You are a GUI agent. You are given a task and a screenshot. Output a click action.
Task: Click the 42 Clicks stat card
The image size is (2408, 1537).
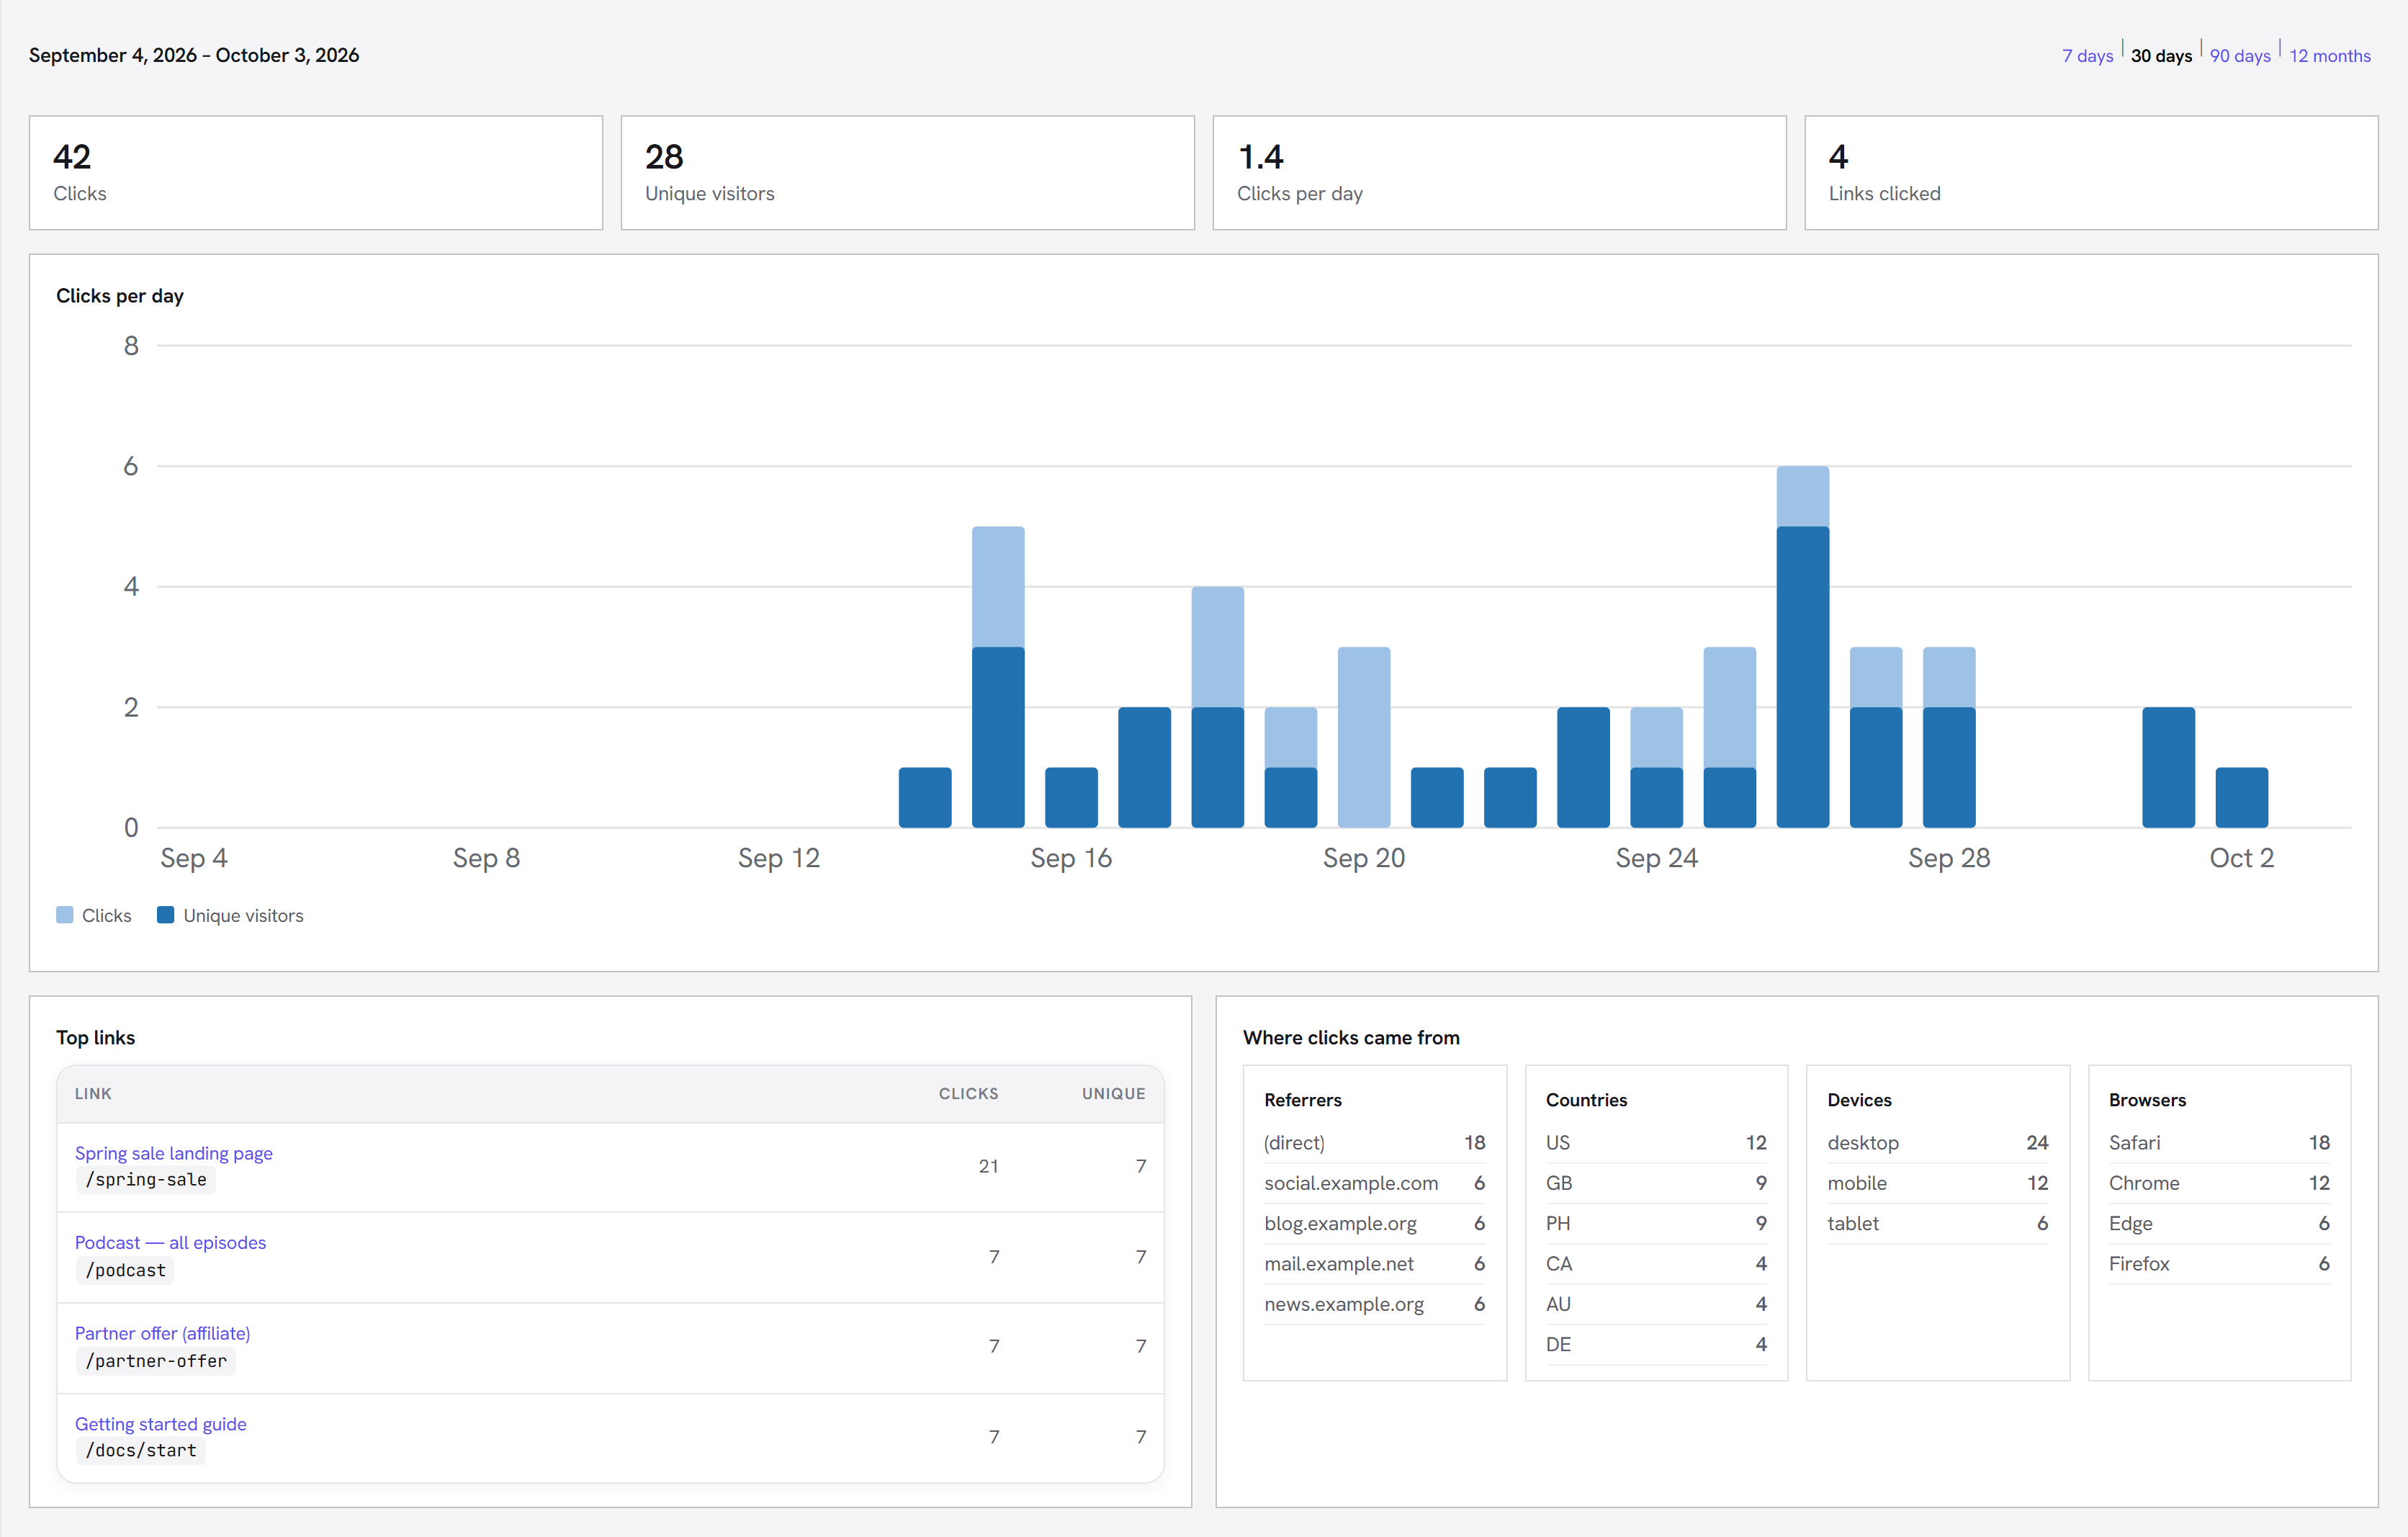[x=316, y=173]
